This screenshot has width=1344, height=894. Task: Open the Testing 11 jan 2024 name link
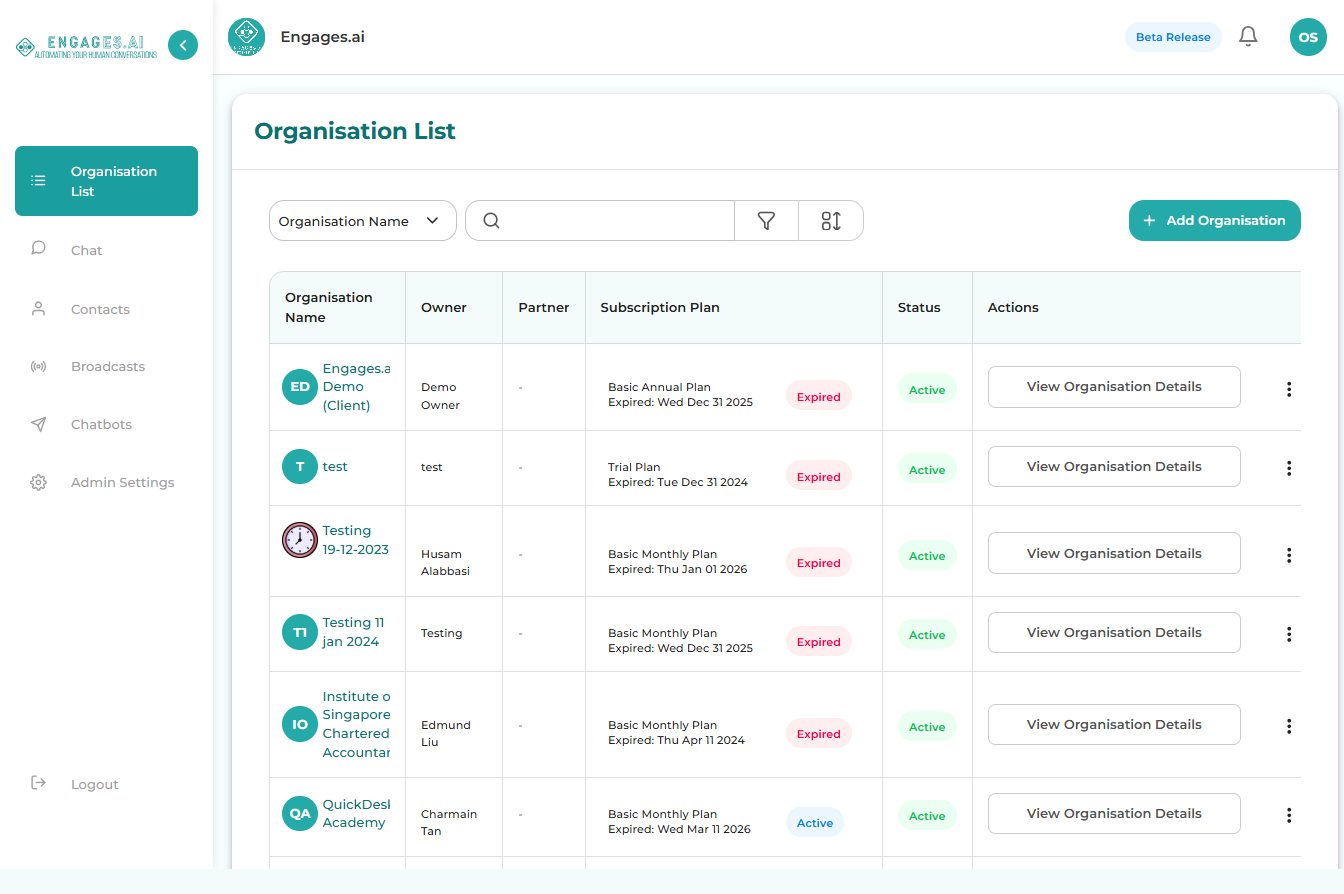pos(353,632)
